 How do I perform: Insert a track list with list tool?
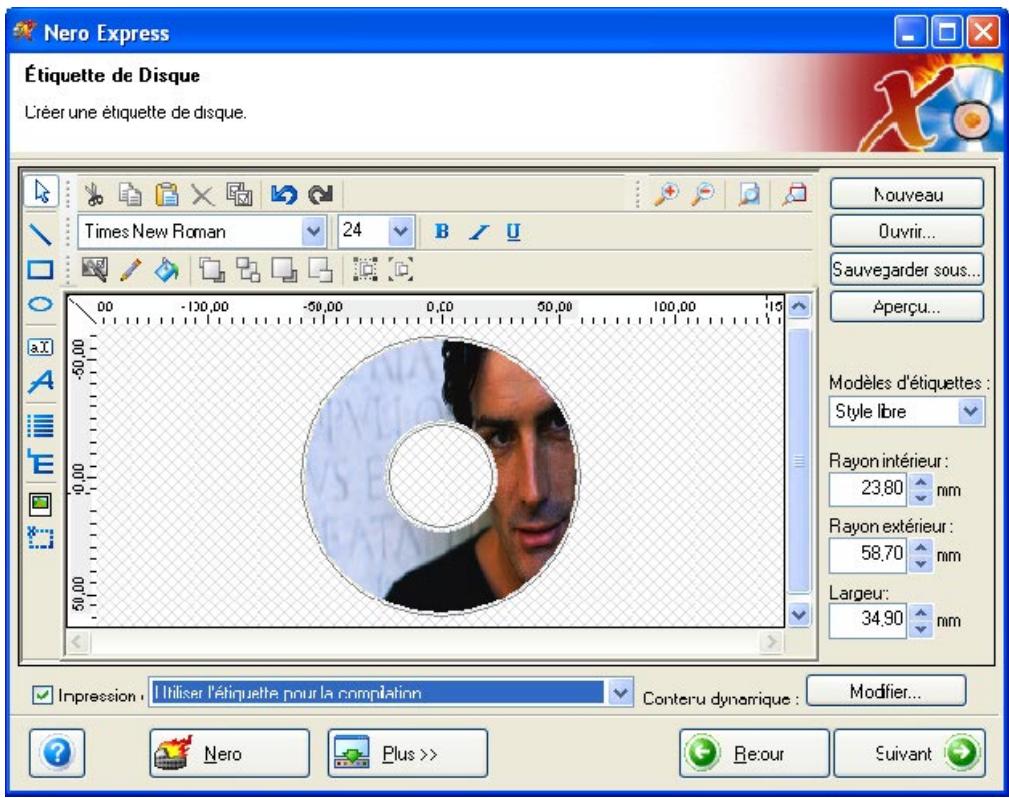(x=41, y=425)
